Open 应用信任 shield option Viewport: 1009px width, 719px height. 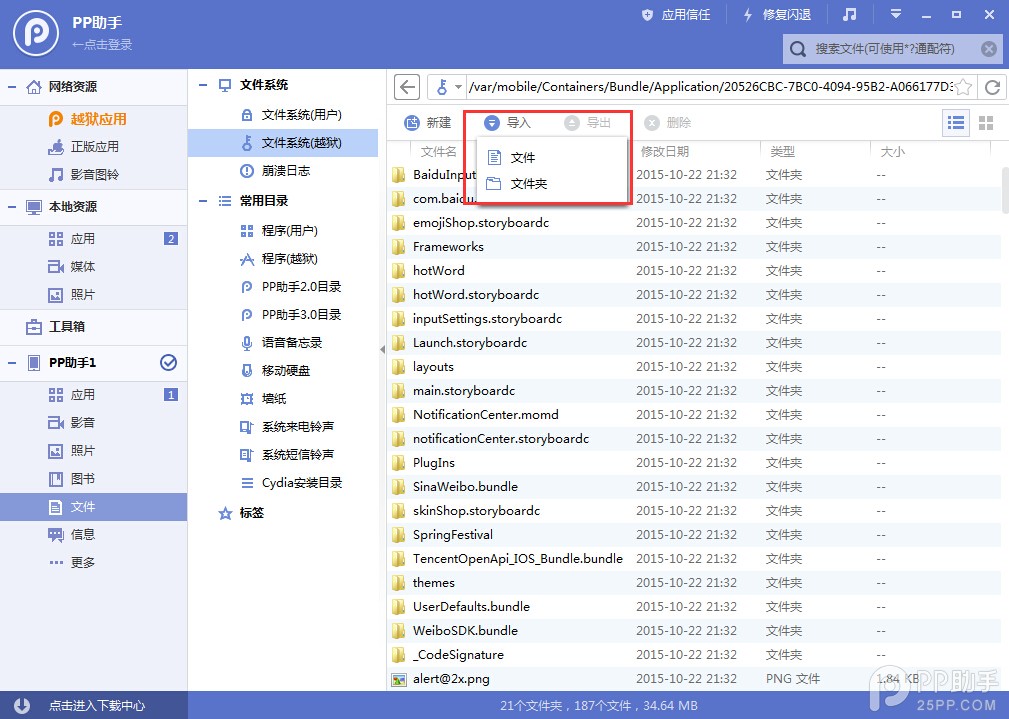tap(676, 15)
